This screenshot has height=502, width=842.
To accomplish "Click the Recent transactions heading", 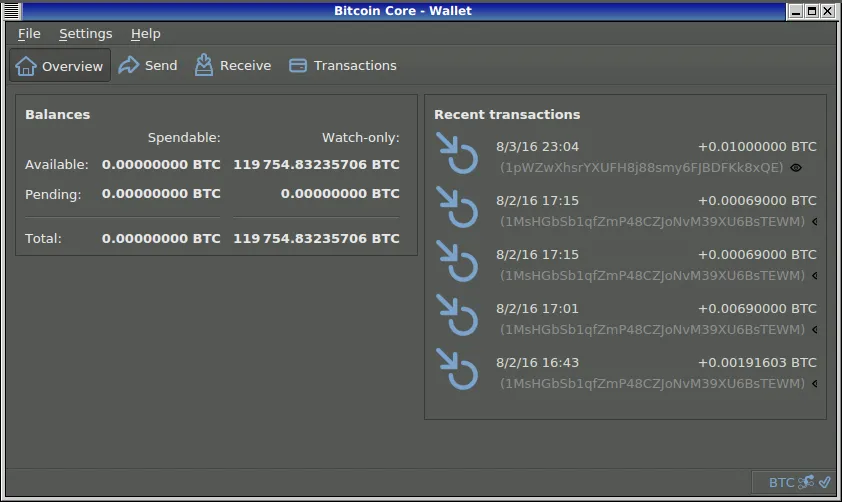I will (x=507, y=114).
